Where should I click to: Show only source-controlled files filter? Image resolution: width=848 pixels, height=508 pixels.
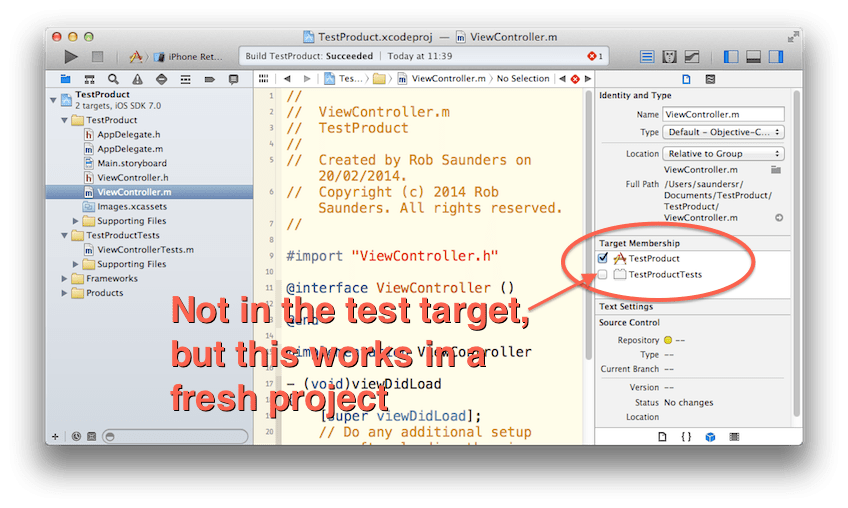tap(91, 437)
